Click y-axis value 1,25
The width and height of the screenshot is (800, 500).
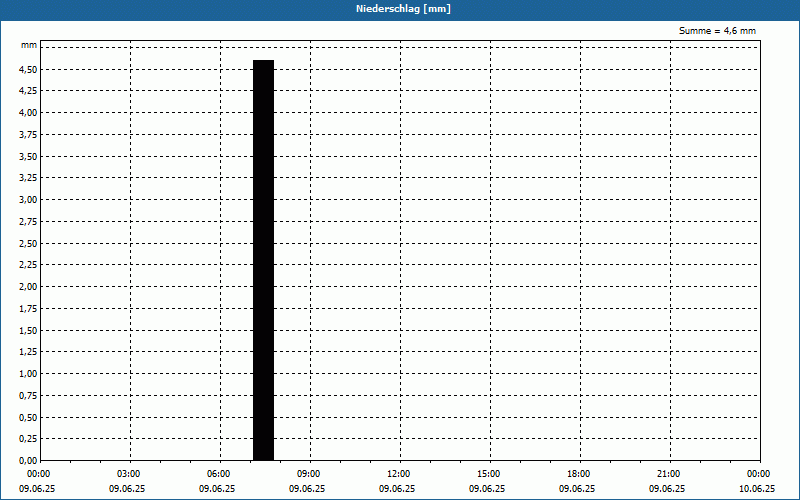point(28,352)
